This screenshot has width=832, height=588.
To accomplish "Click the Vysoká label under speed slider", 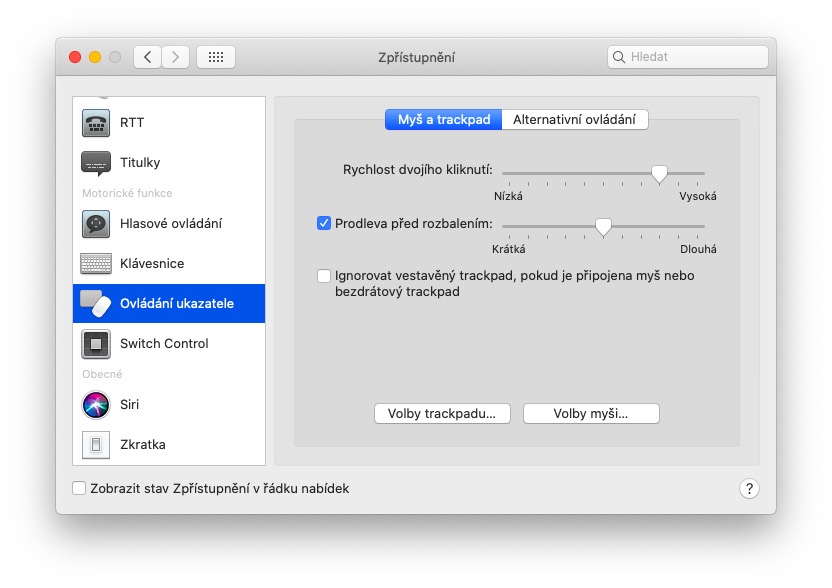I will click(x=698, y=196).
